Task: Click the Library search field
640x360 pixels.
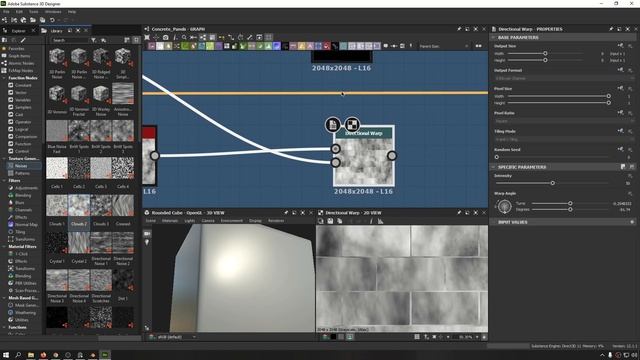Action: tap(69, 40)
